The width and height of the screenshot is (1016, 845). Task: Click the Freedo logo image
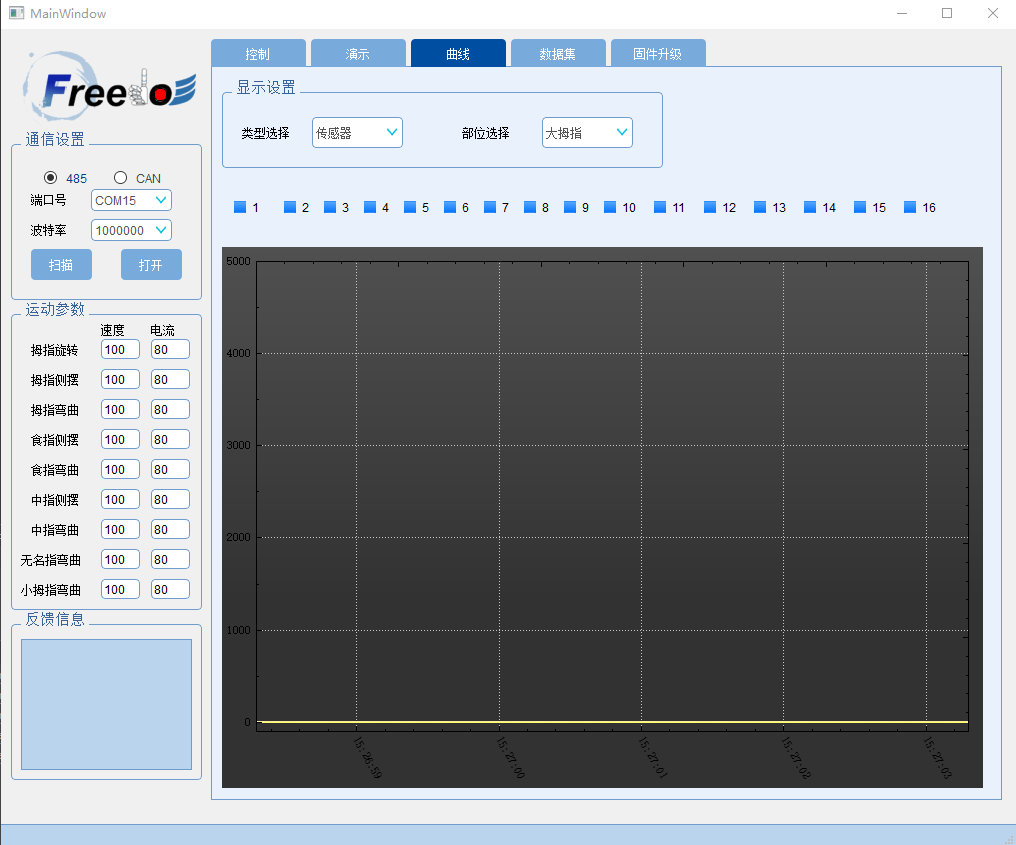coord(108,87)
